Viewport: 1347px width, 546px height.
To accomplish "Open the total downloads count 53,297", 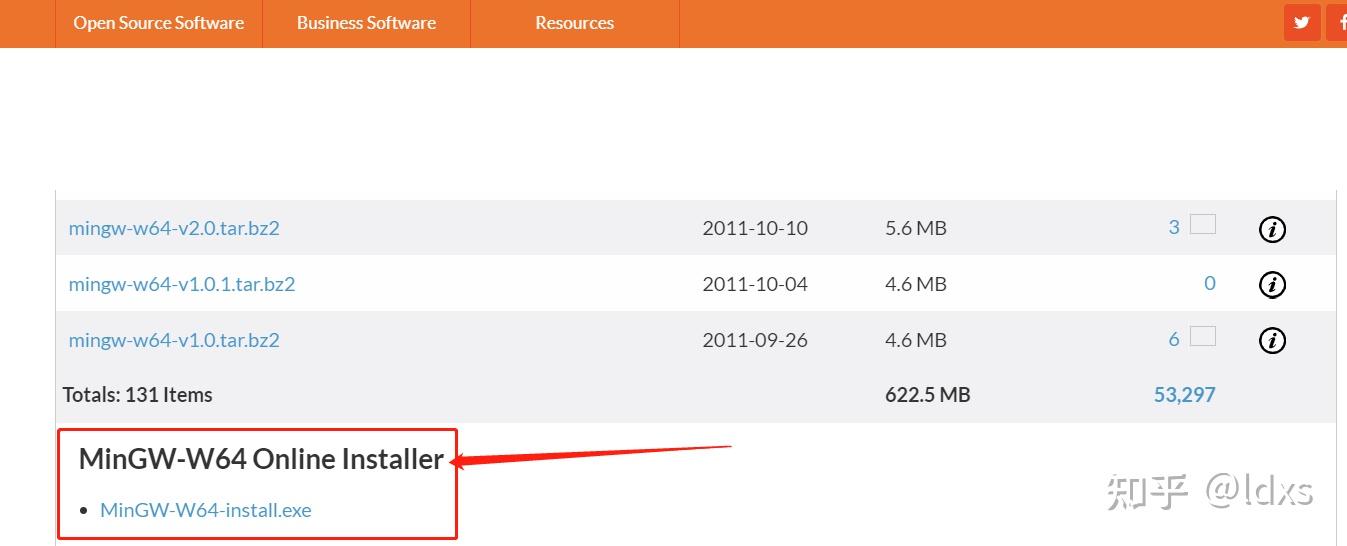I will [x=1185, y=395].
